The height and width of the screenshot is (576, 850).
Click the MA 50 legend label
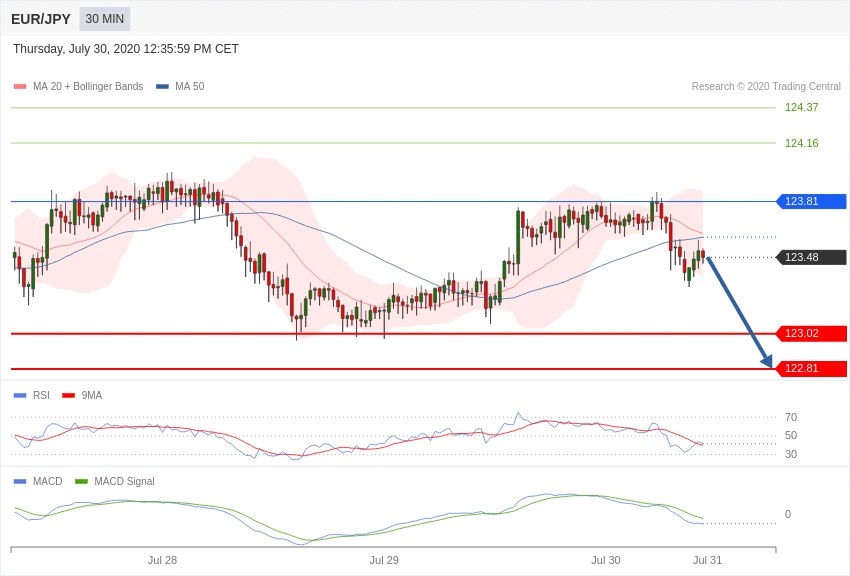click(x=190, y=86)
